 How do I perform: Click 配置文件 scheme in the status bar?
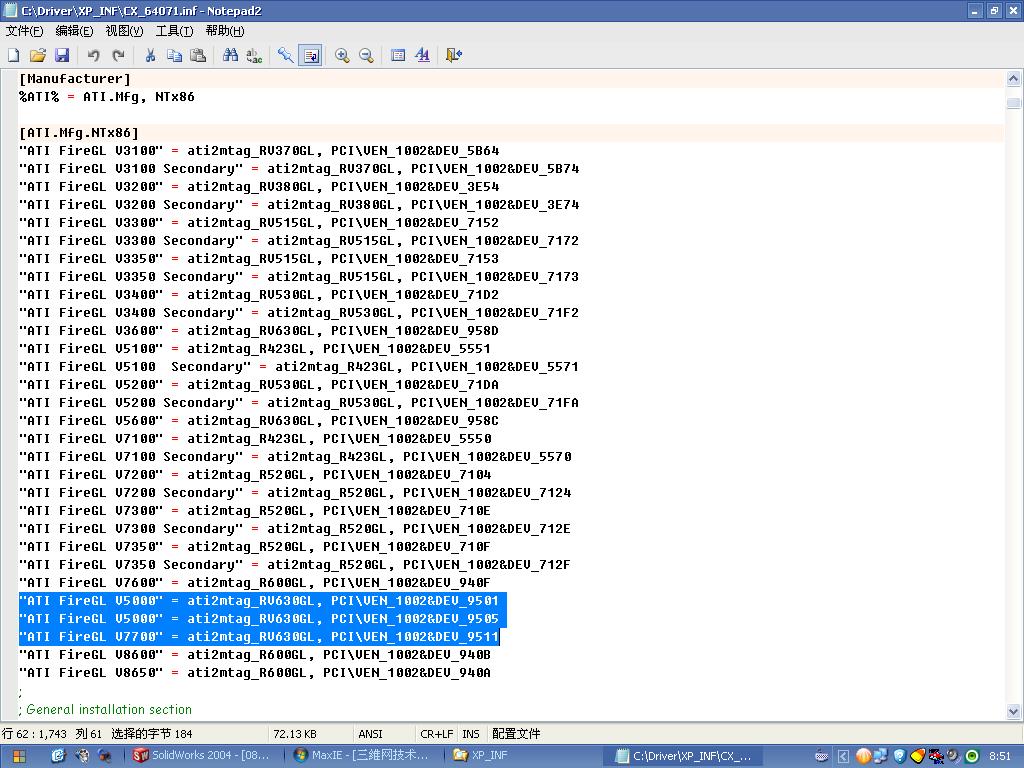point(516,734)
